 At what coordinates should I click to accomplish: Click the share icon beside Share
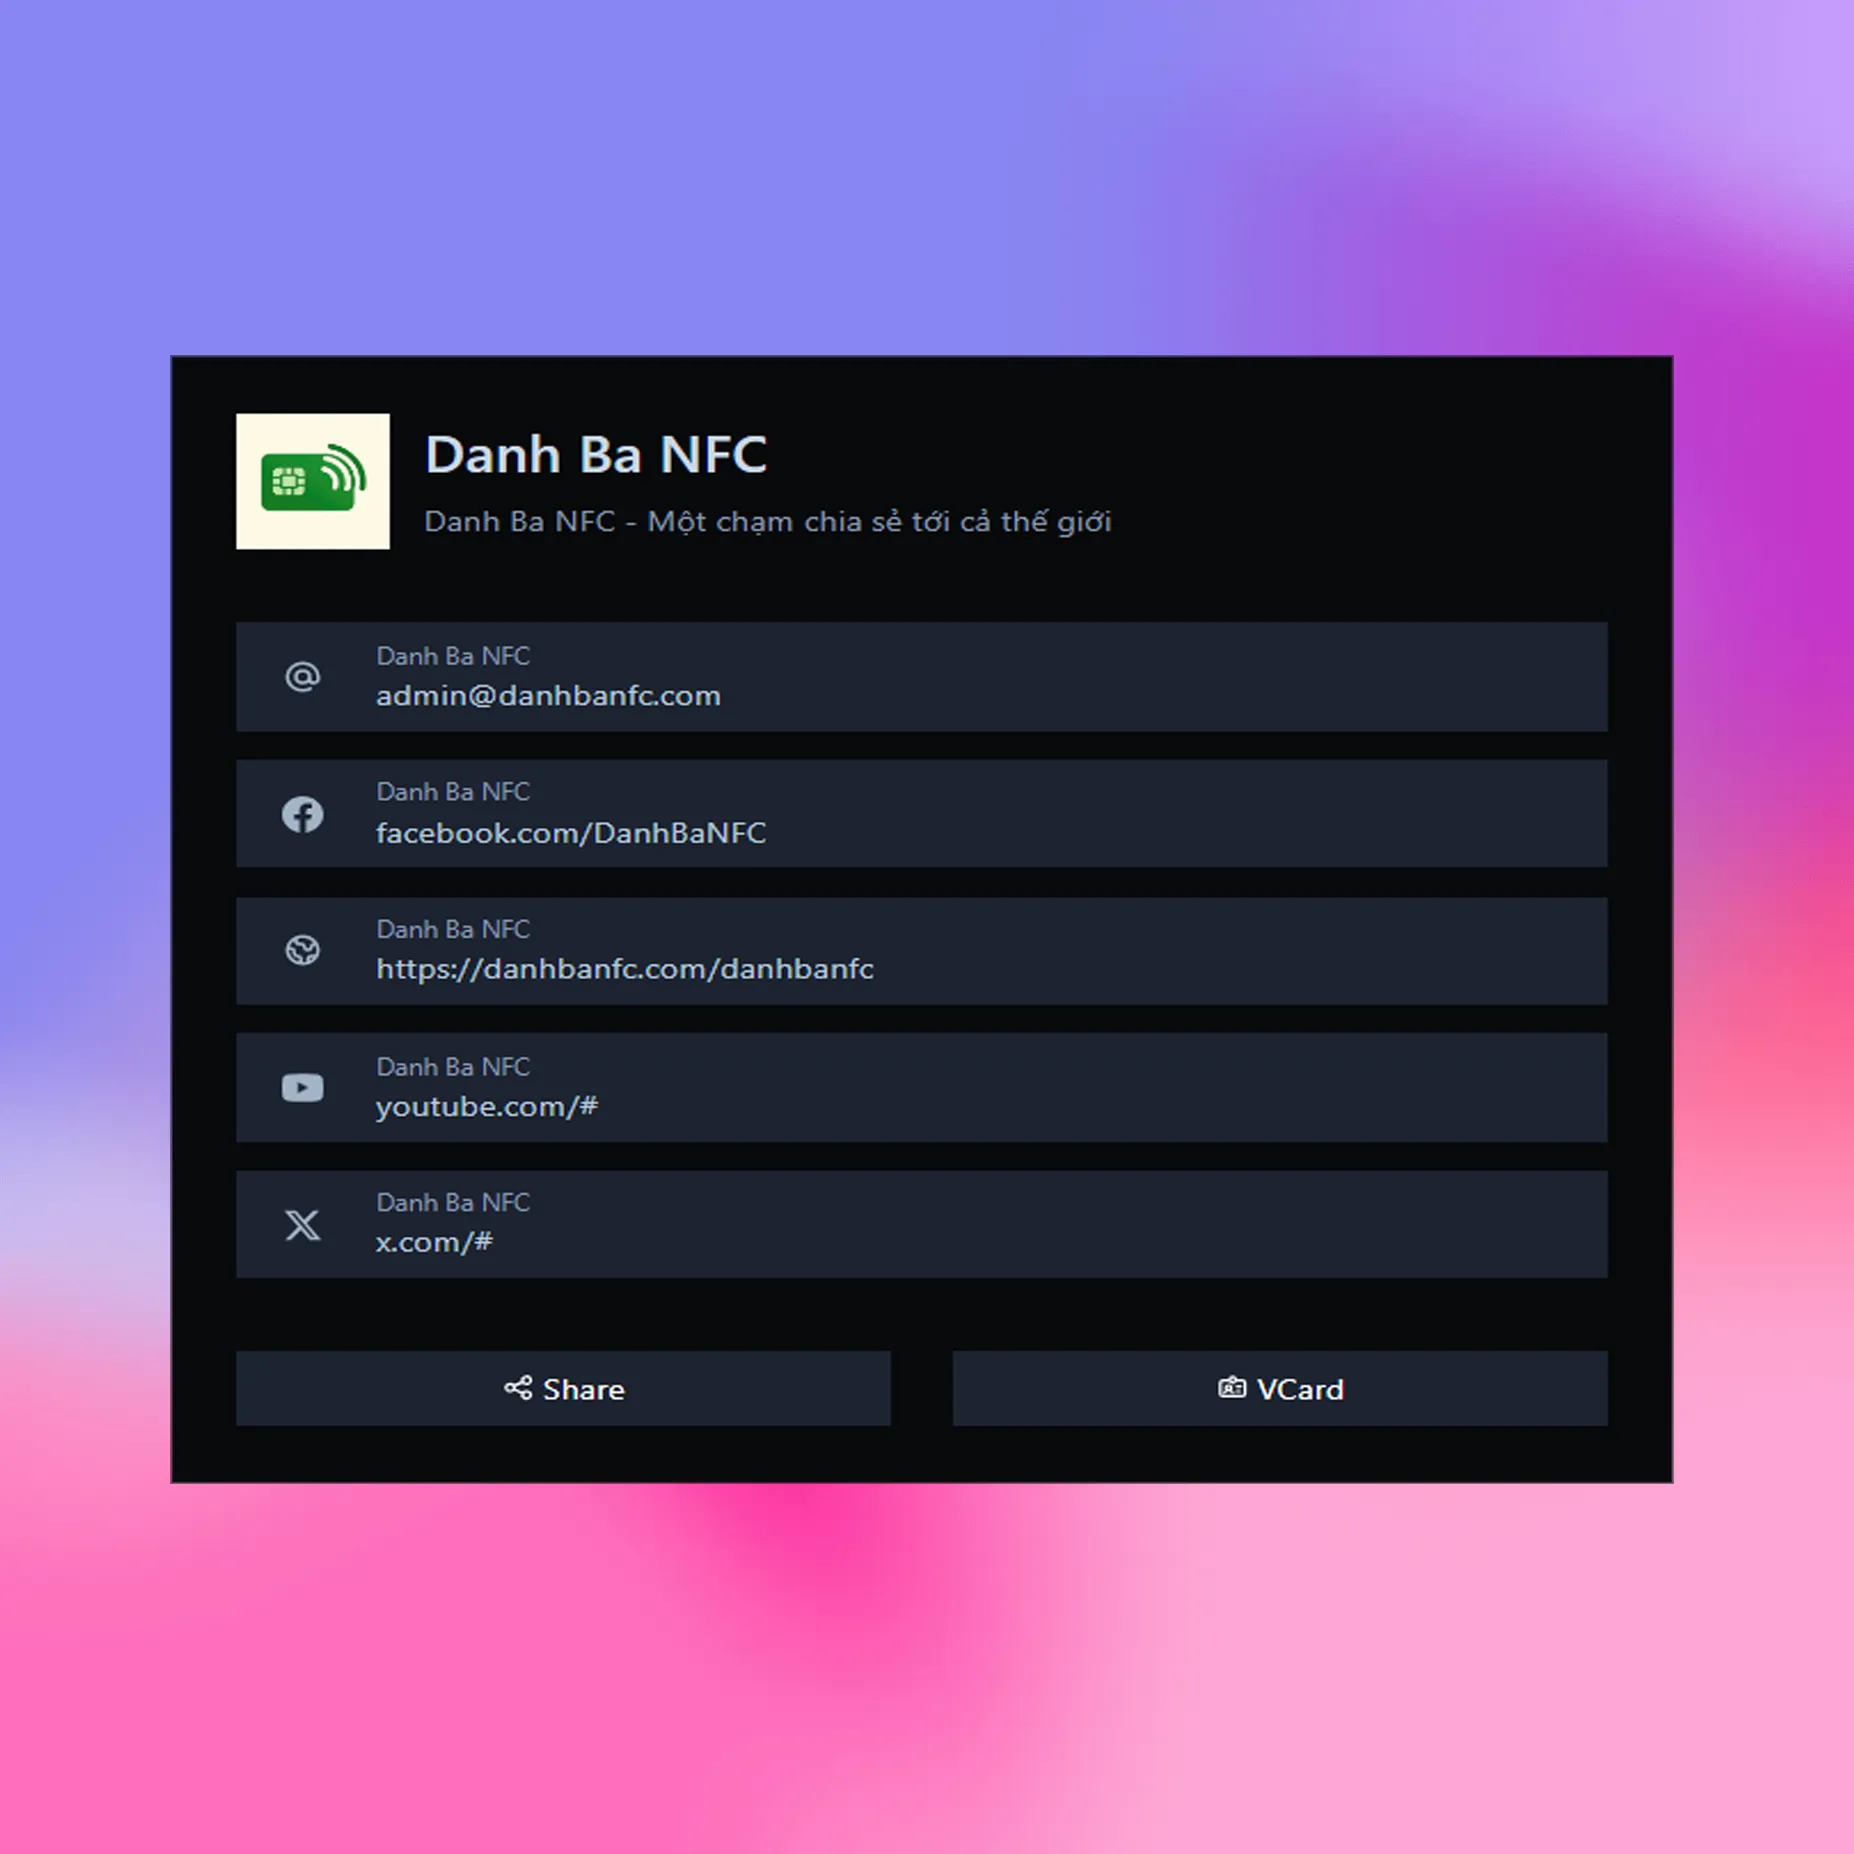pos(518,1388)
